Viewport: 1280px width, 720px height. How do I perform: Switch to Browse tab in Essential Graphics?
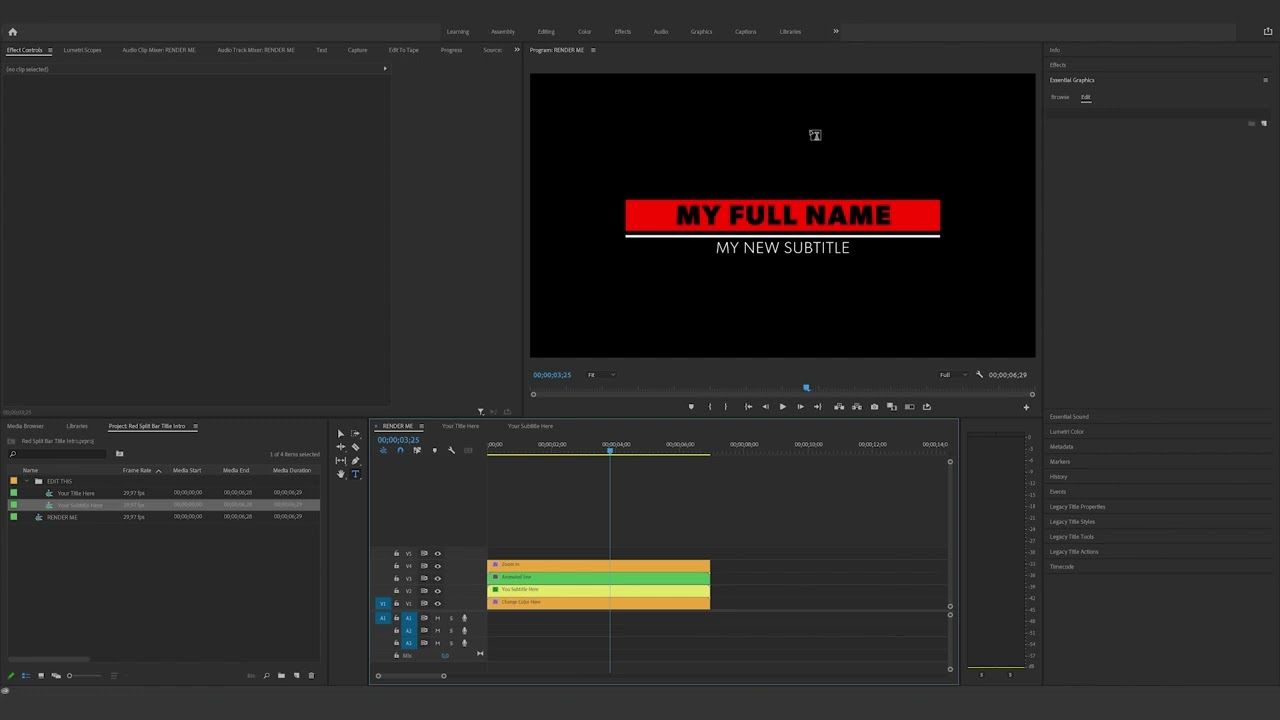click(1060, 97)
